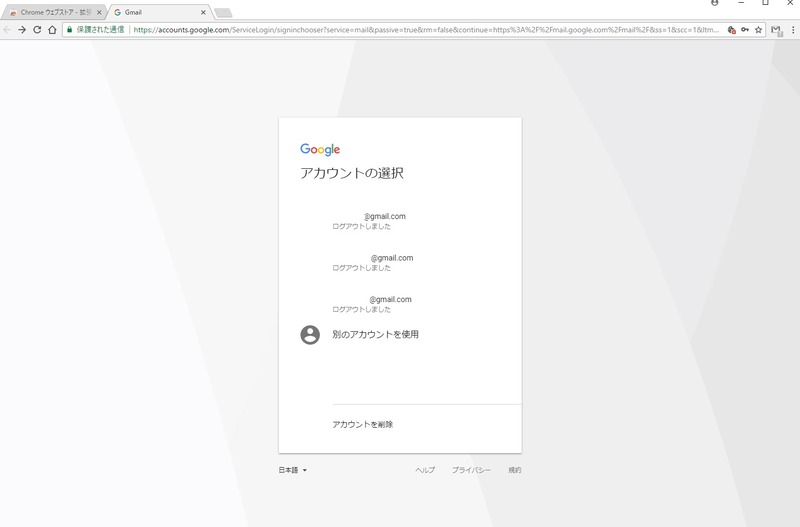This screenshot has height=527, width=800.
Task: Click the Gmail extension icon in toolbar
Action: [x=777, y=30]
